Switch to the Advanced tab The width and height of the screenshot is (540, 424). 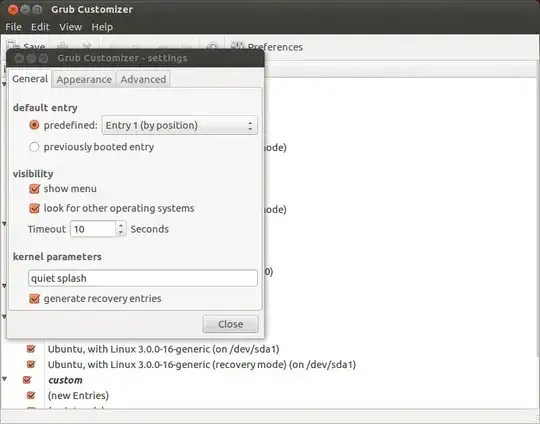click(x=143, y=79)
